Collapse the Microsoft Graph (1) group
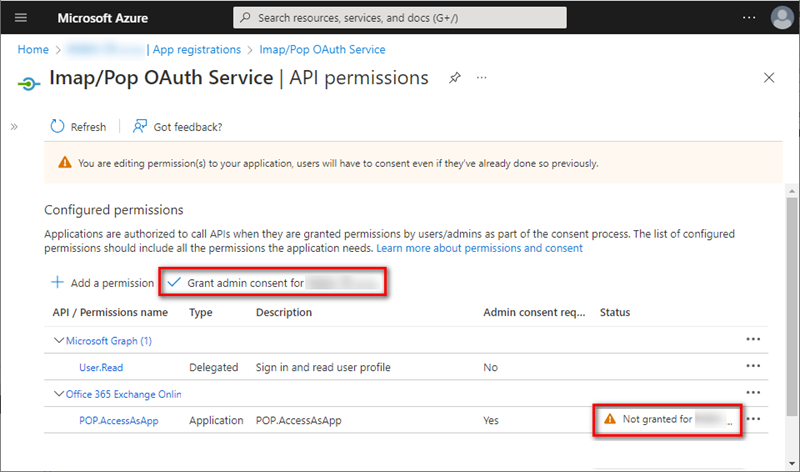 pyautogui.click(x=58, y=341)
